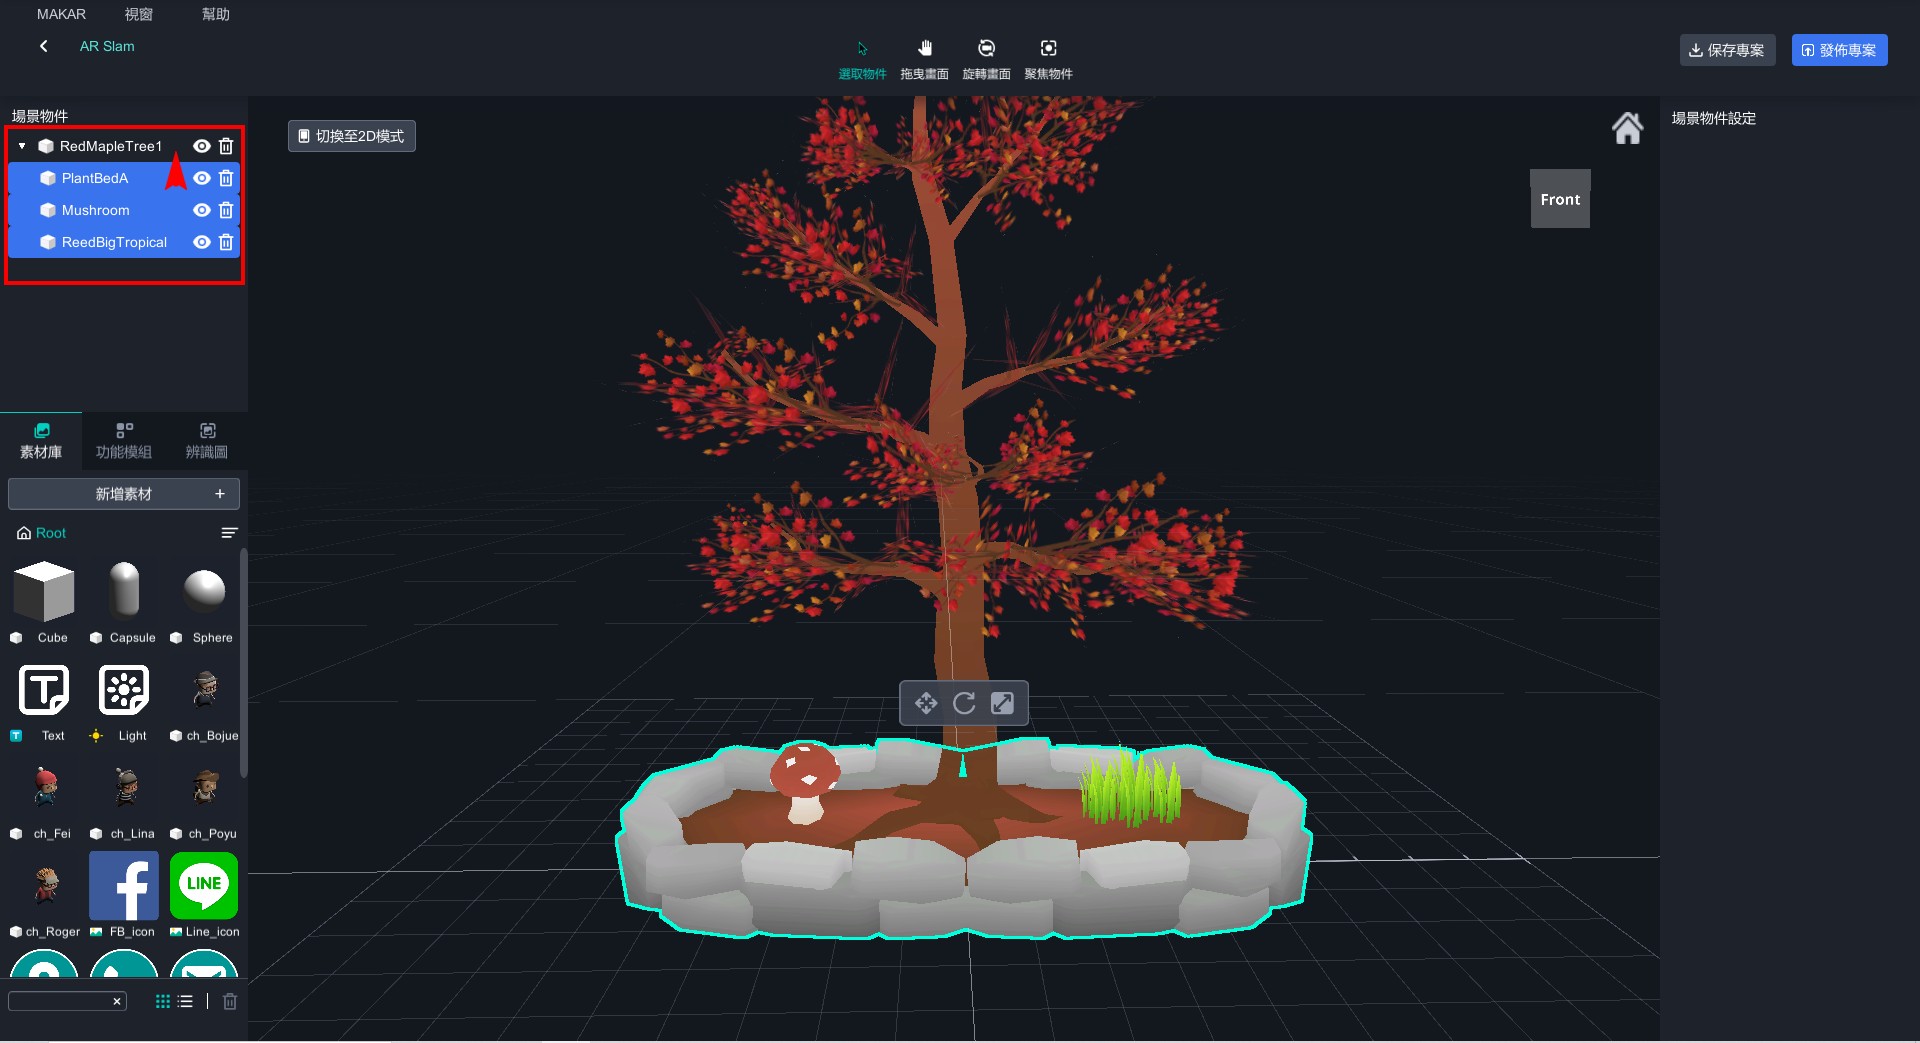This screenshot has height=1043, width=1920.
Task: Switch to the 功能模組 tab
Action: (124, 441)
